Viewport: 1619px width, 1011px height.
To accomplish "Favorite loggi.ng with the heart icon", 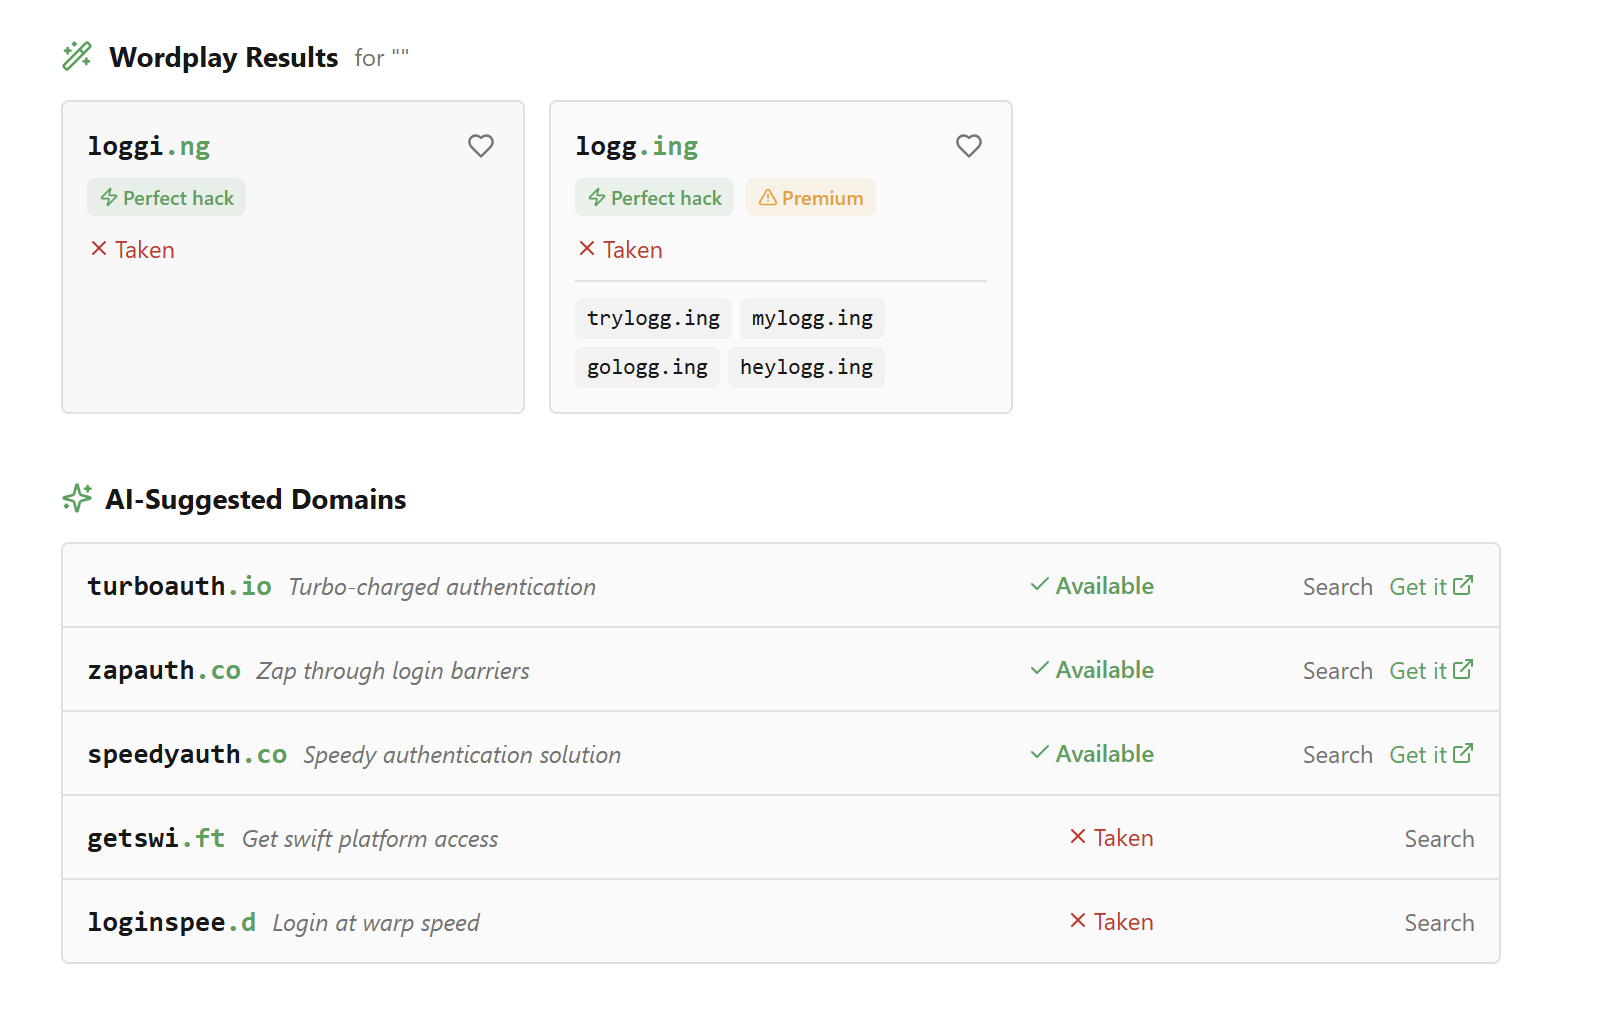I will click(x=481, y=146).
